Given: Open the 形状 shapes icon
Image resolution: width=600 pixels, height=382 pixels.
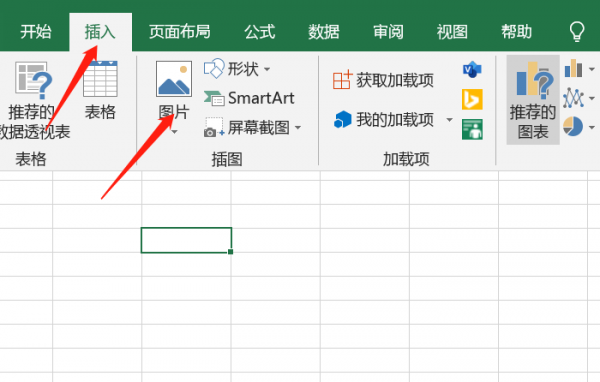Looking at the screenshot, I should tap(214, 69).
